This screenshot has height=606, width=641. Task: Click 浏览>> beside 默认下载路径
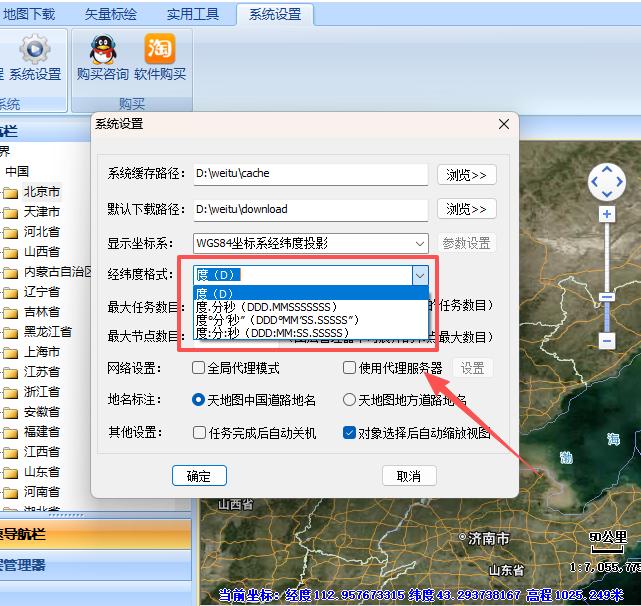[466, 209]
